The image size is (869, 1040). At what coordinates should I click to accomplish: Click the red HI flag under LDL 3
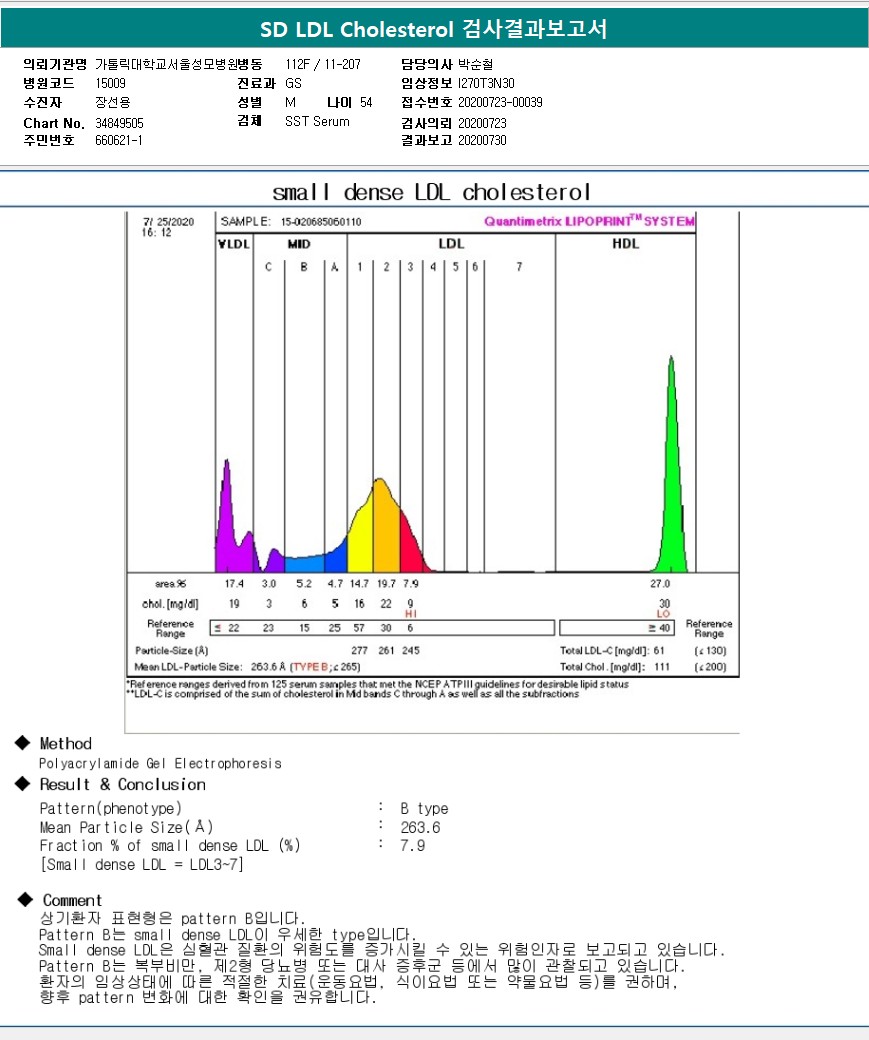pos(409,613)
